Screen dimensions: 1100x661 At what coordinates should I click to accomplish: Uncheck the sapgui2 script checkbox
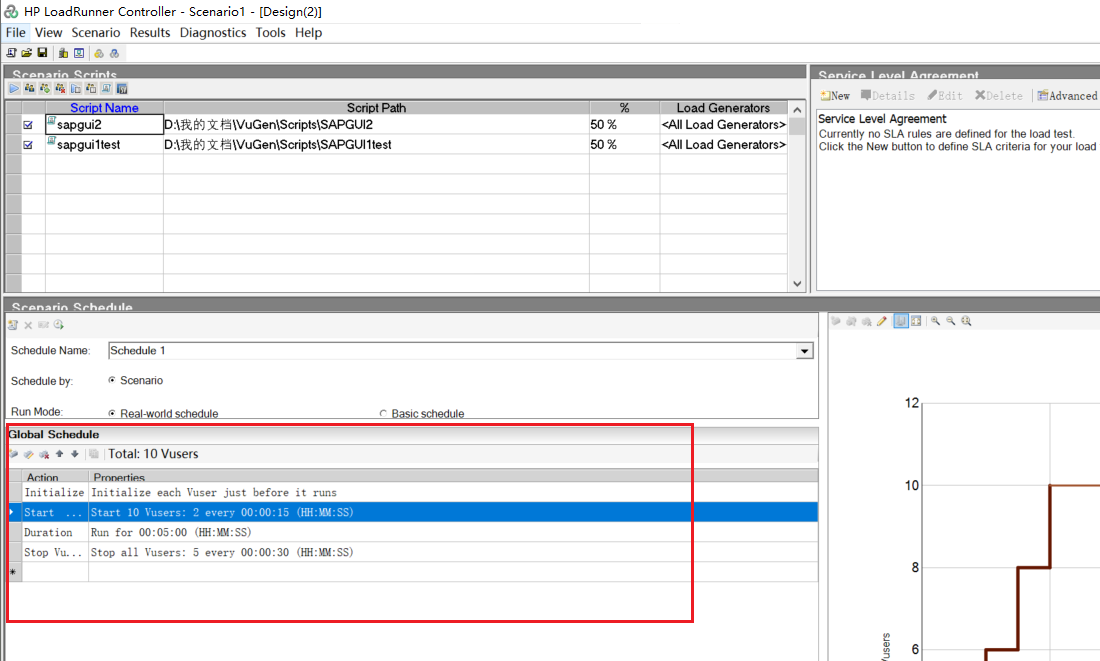pos(28,125)
